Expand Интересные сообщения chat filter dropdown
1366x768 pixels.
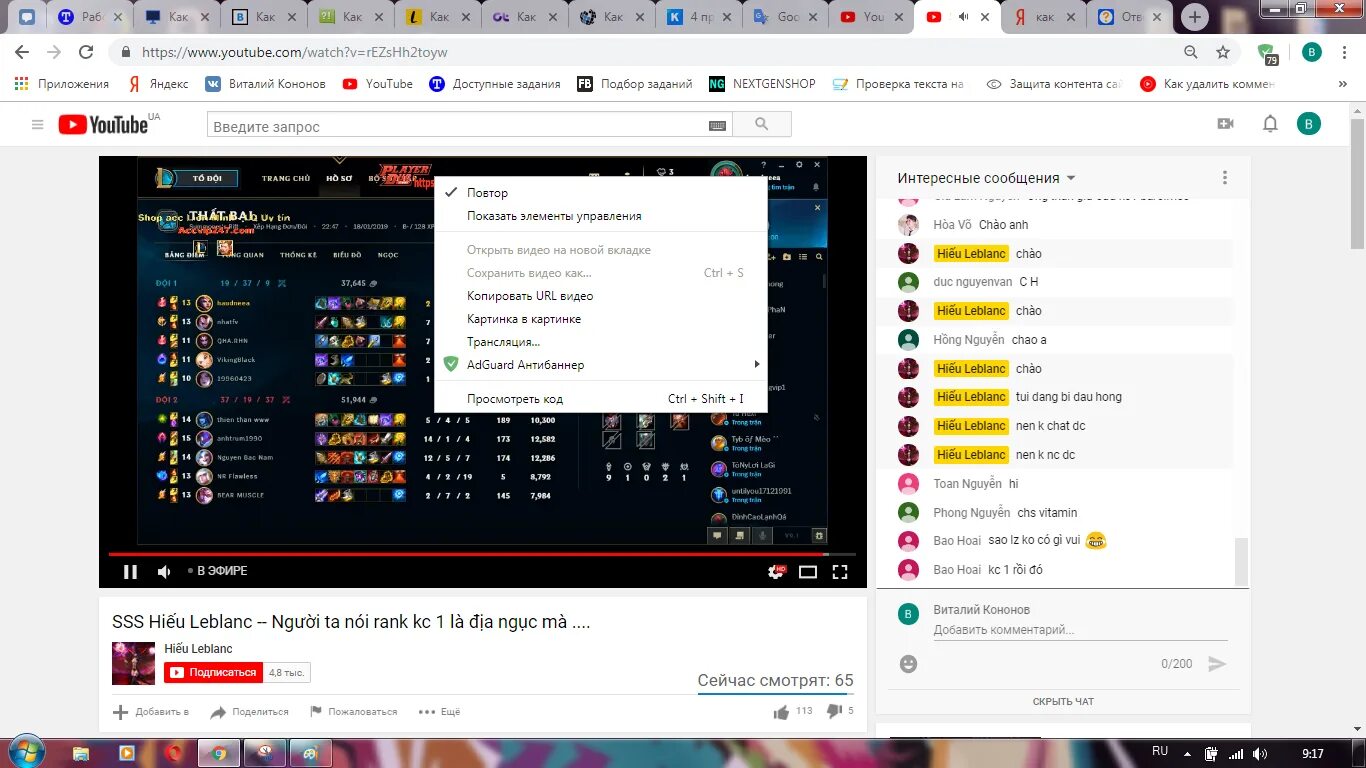tap(986, 178)
